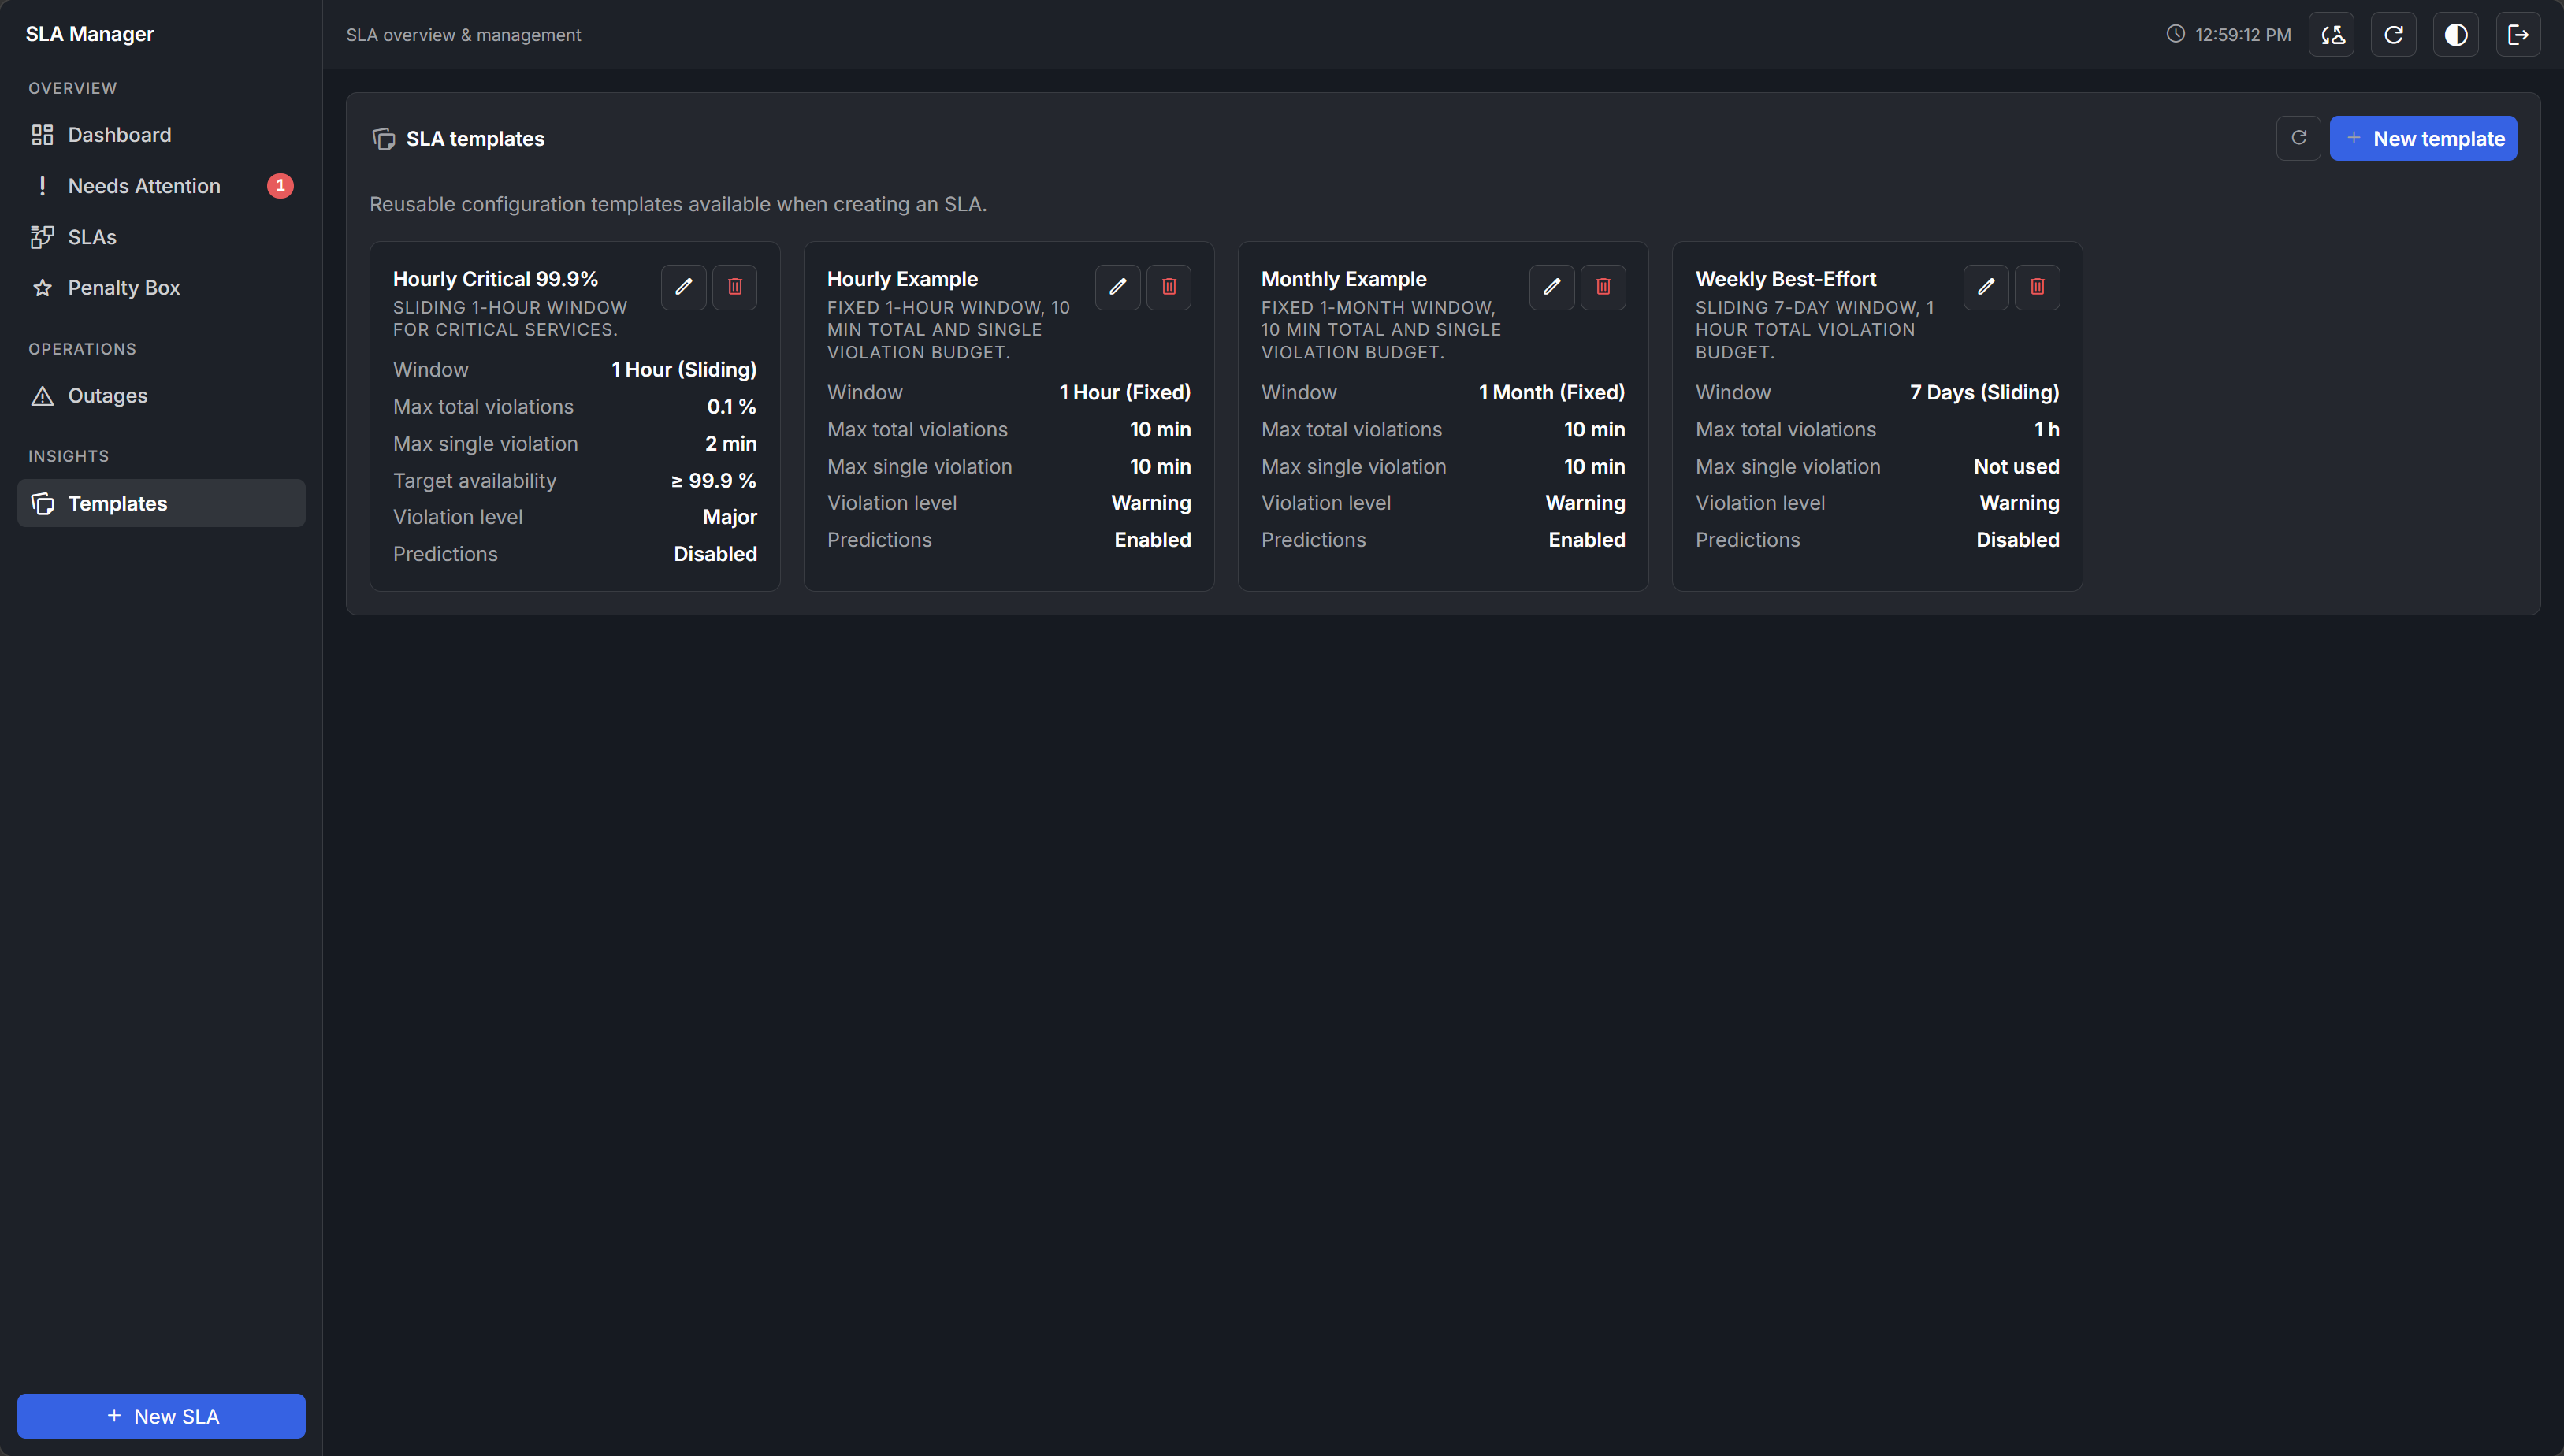The image size is (2564, 1456).
Task: Click the '1 h' max total violations value
Action: 2047,430
